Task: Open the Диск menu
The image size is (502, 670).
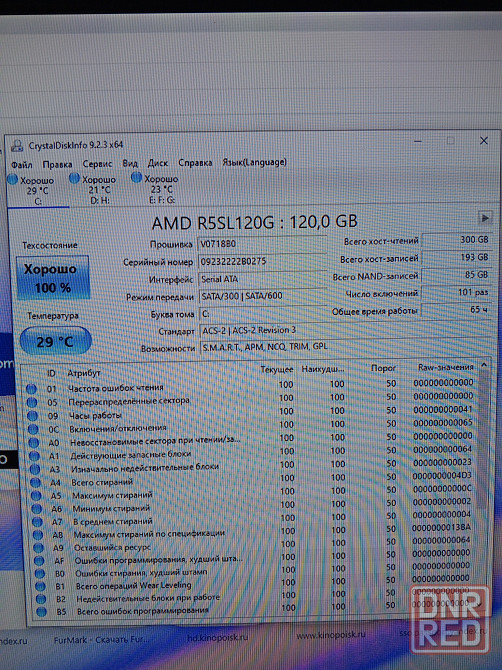Action: pyautogui.click(x=158, y=163)
